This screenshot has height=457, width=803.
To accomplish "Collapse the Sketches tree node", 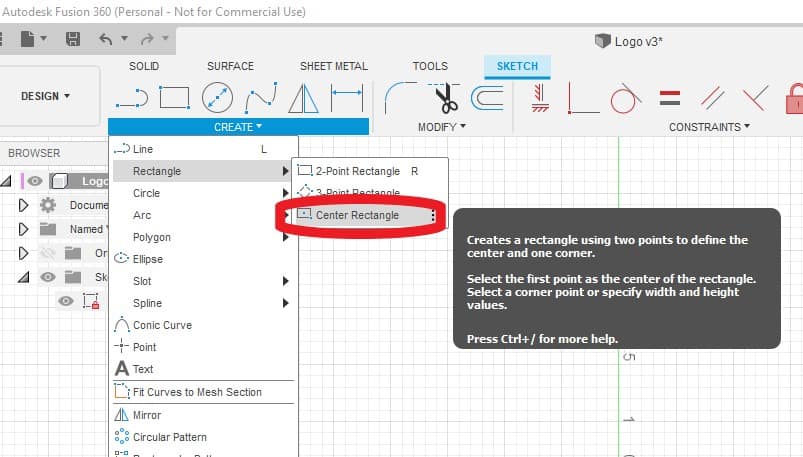I will tap(23, 278).
